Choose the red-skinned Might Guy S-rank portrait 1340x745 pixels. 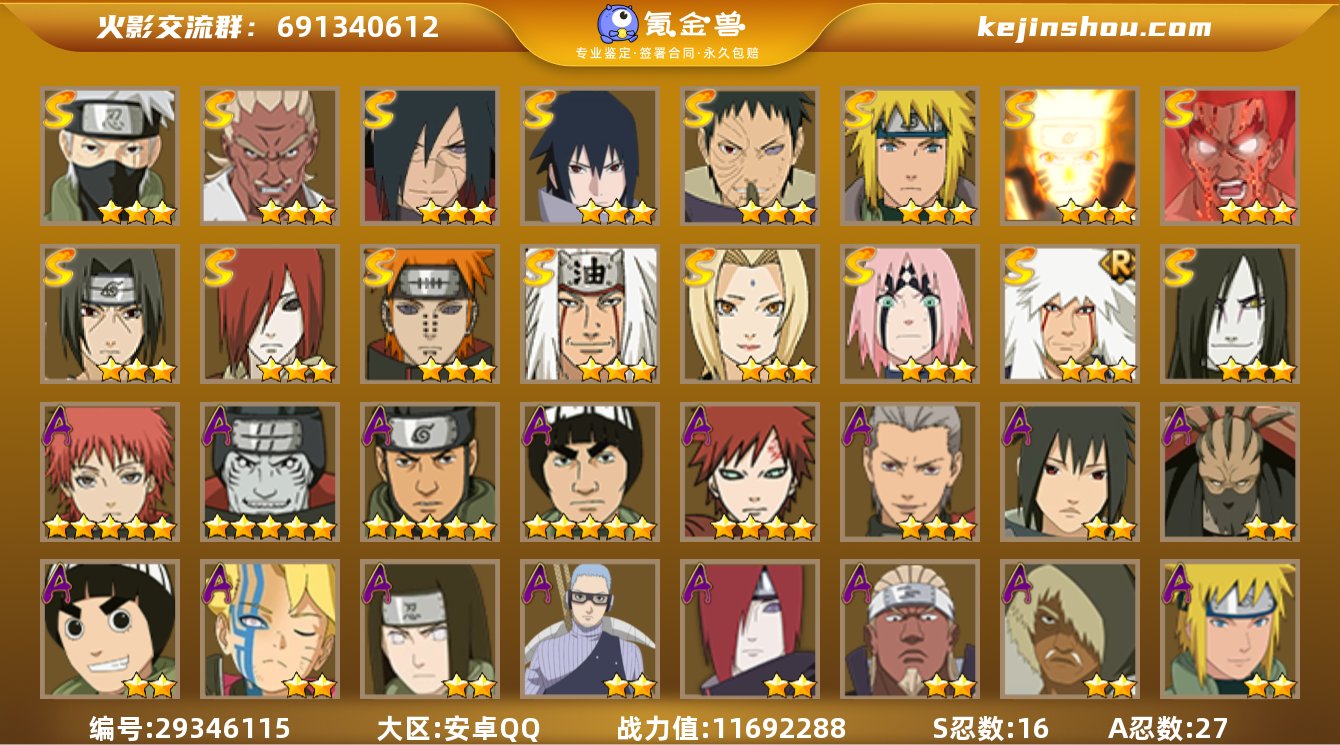point(1229,156)
